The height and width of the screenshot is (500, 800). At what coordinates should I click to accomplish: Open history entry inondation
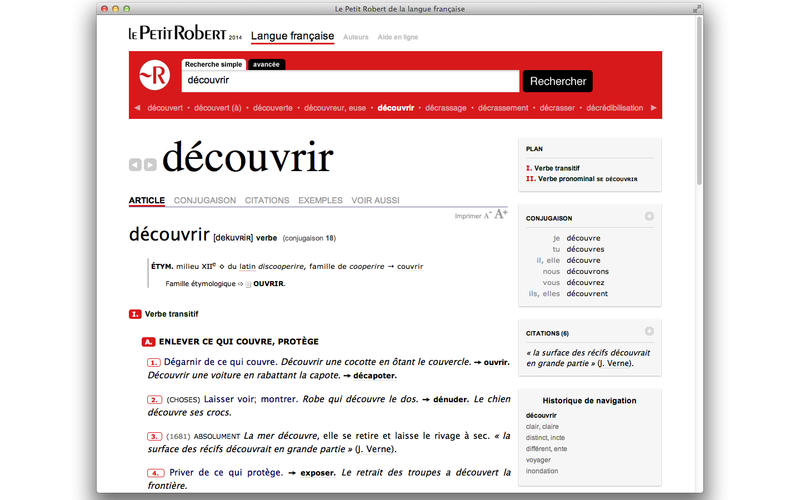tap(542, 471)
